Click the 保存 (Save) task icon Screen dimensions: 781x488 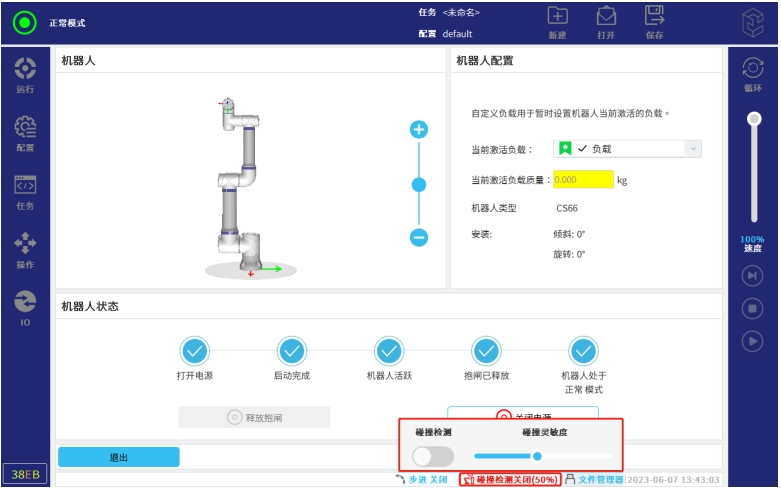(654, 21)
